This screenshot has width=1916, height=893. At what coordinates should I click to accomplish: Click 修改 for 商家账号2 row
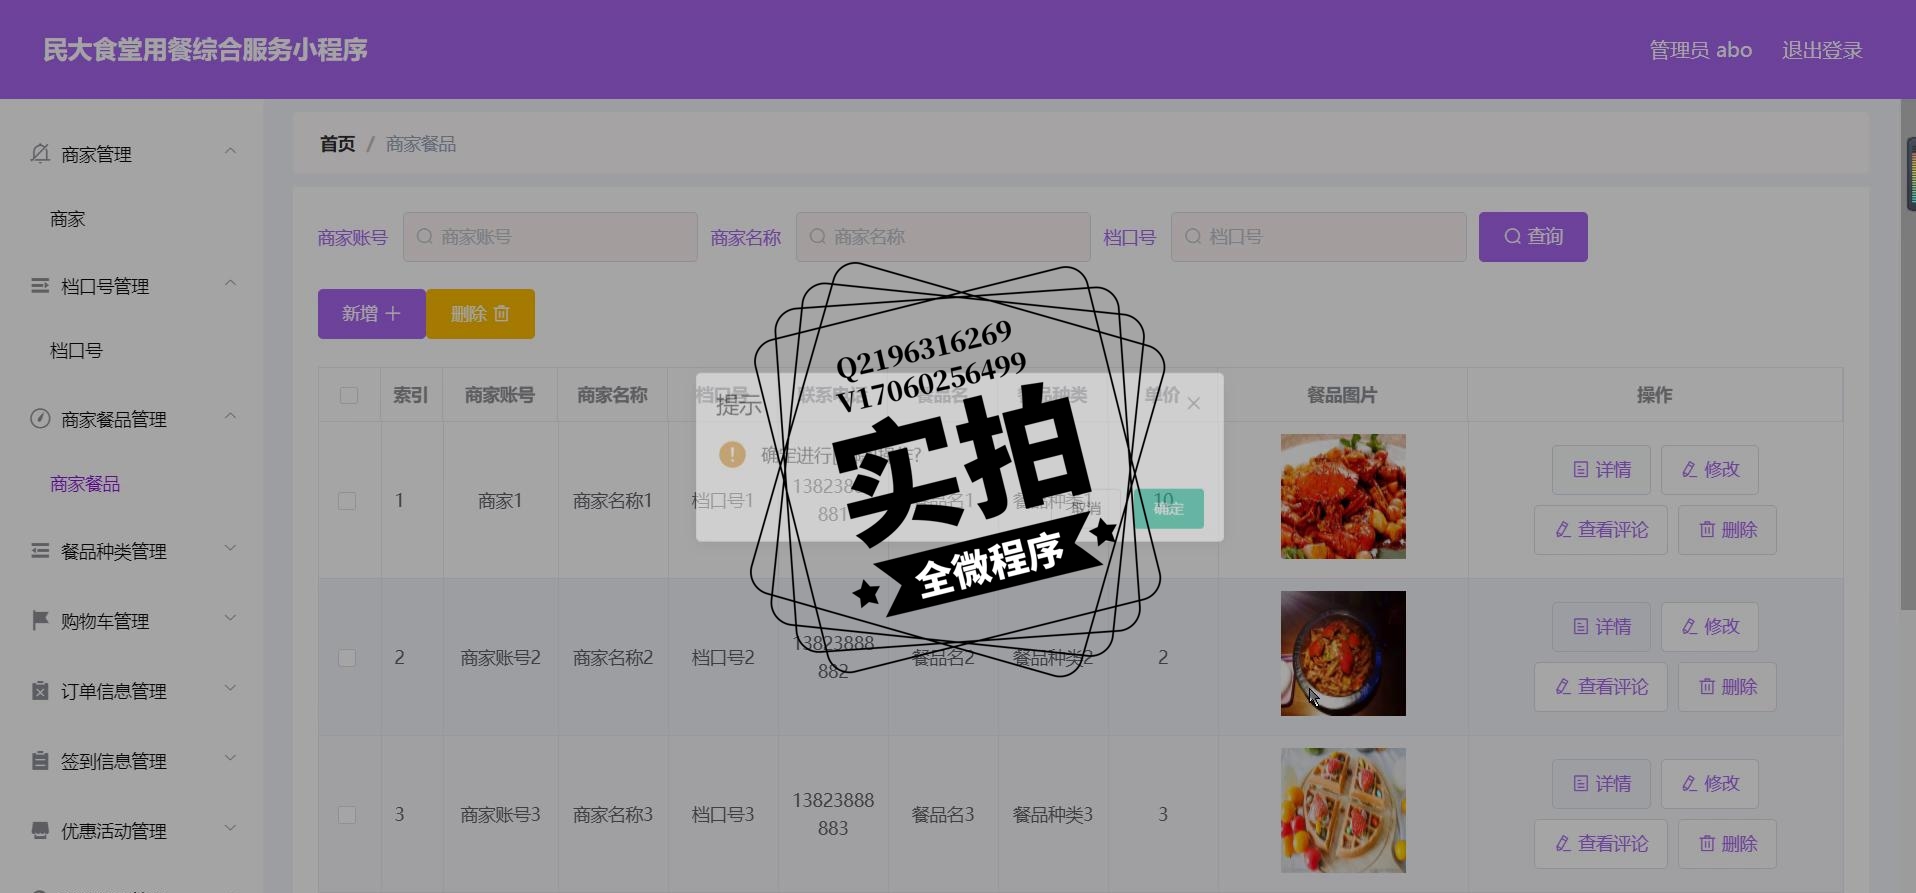[x=1710, y=627]
